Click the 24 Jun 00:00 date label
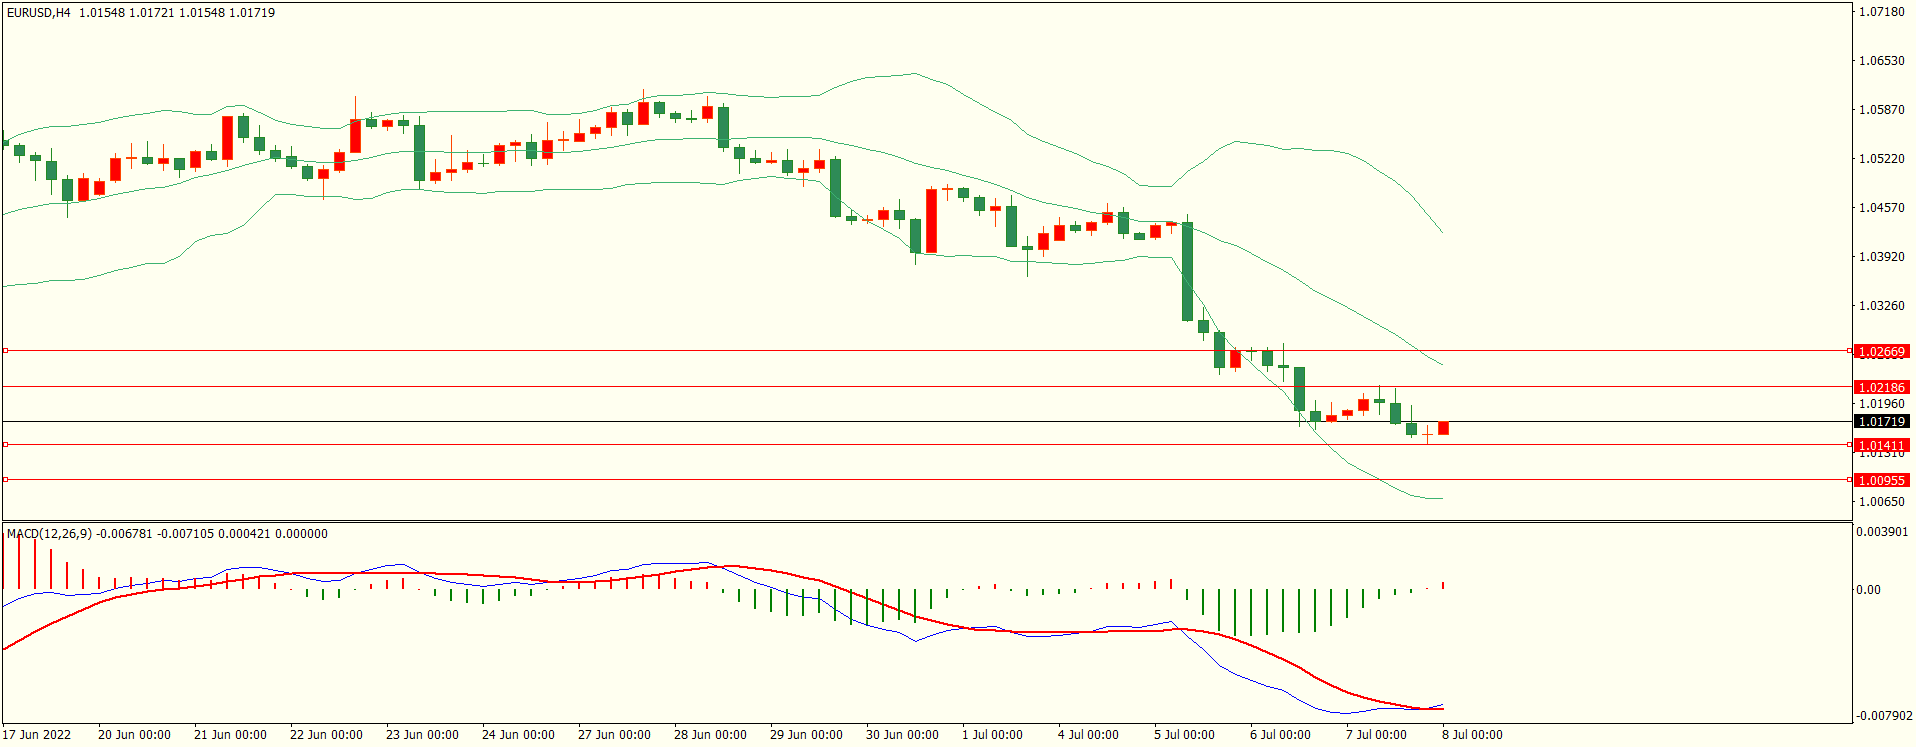This screenshot has height=747, width=1916. click(518, 735)
